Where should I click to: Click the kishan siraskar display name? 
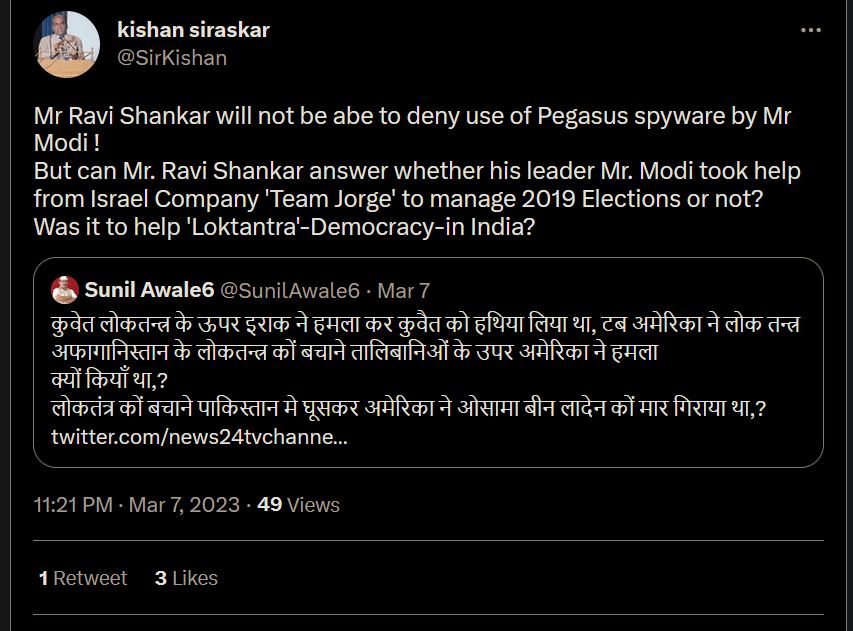coord(193,30)
